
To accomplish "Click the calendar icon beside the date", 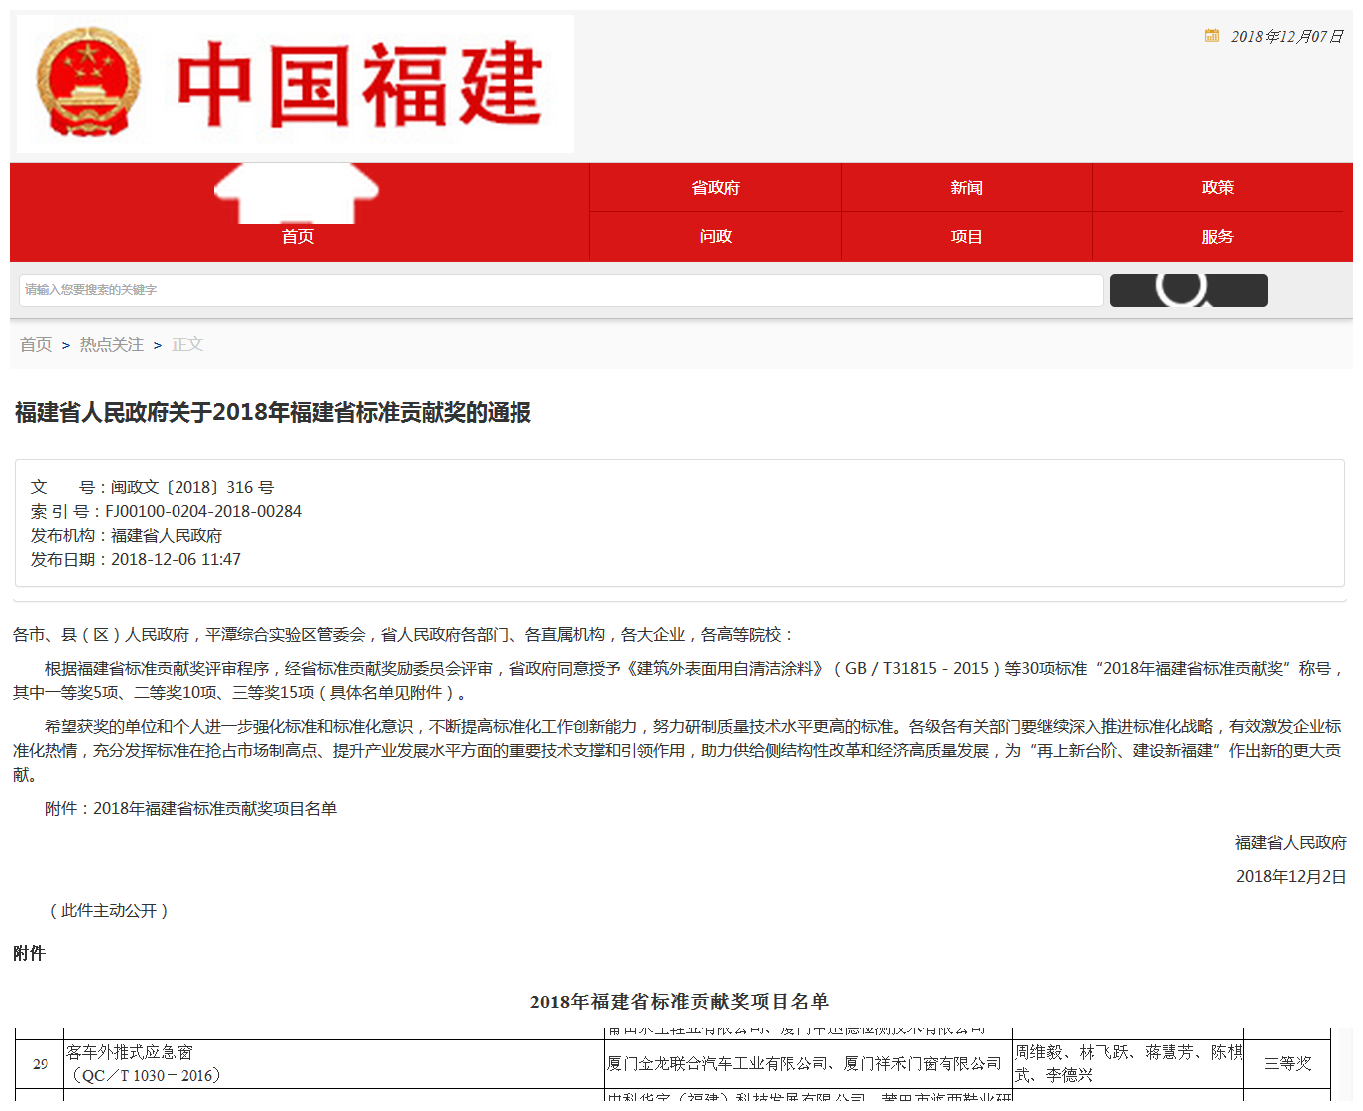I will [1212, 36].
